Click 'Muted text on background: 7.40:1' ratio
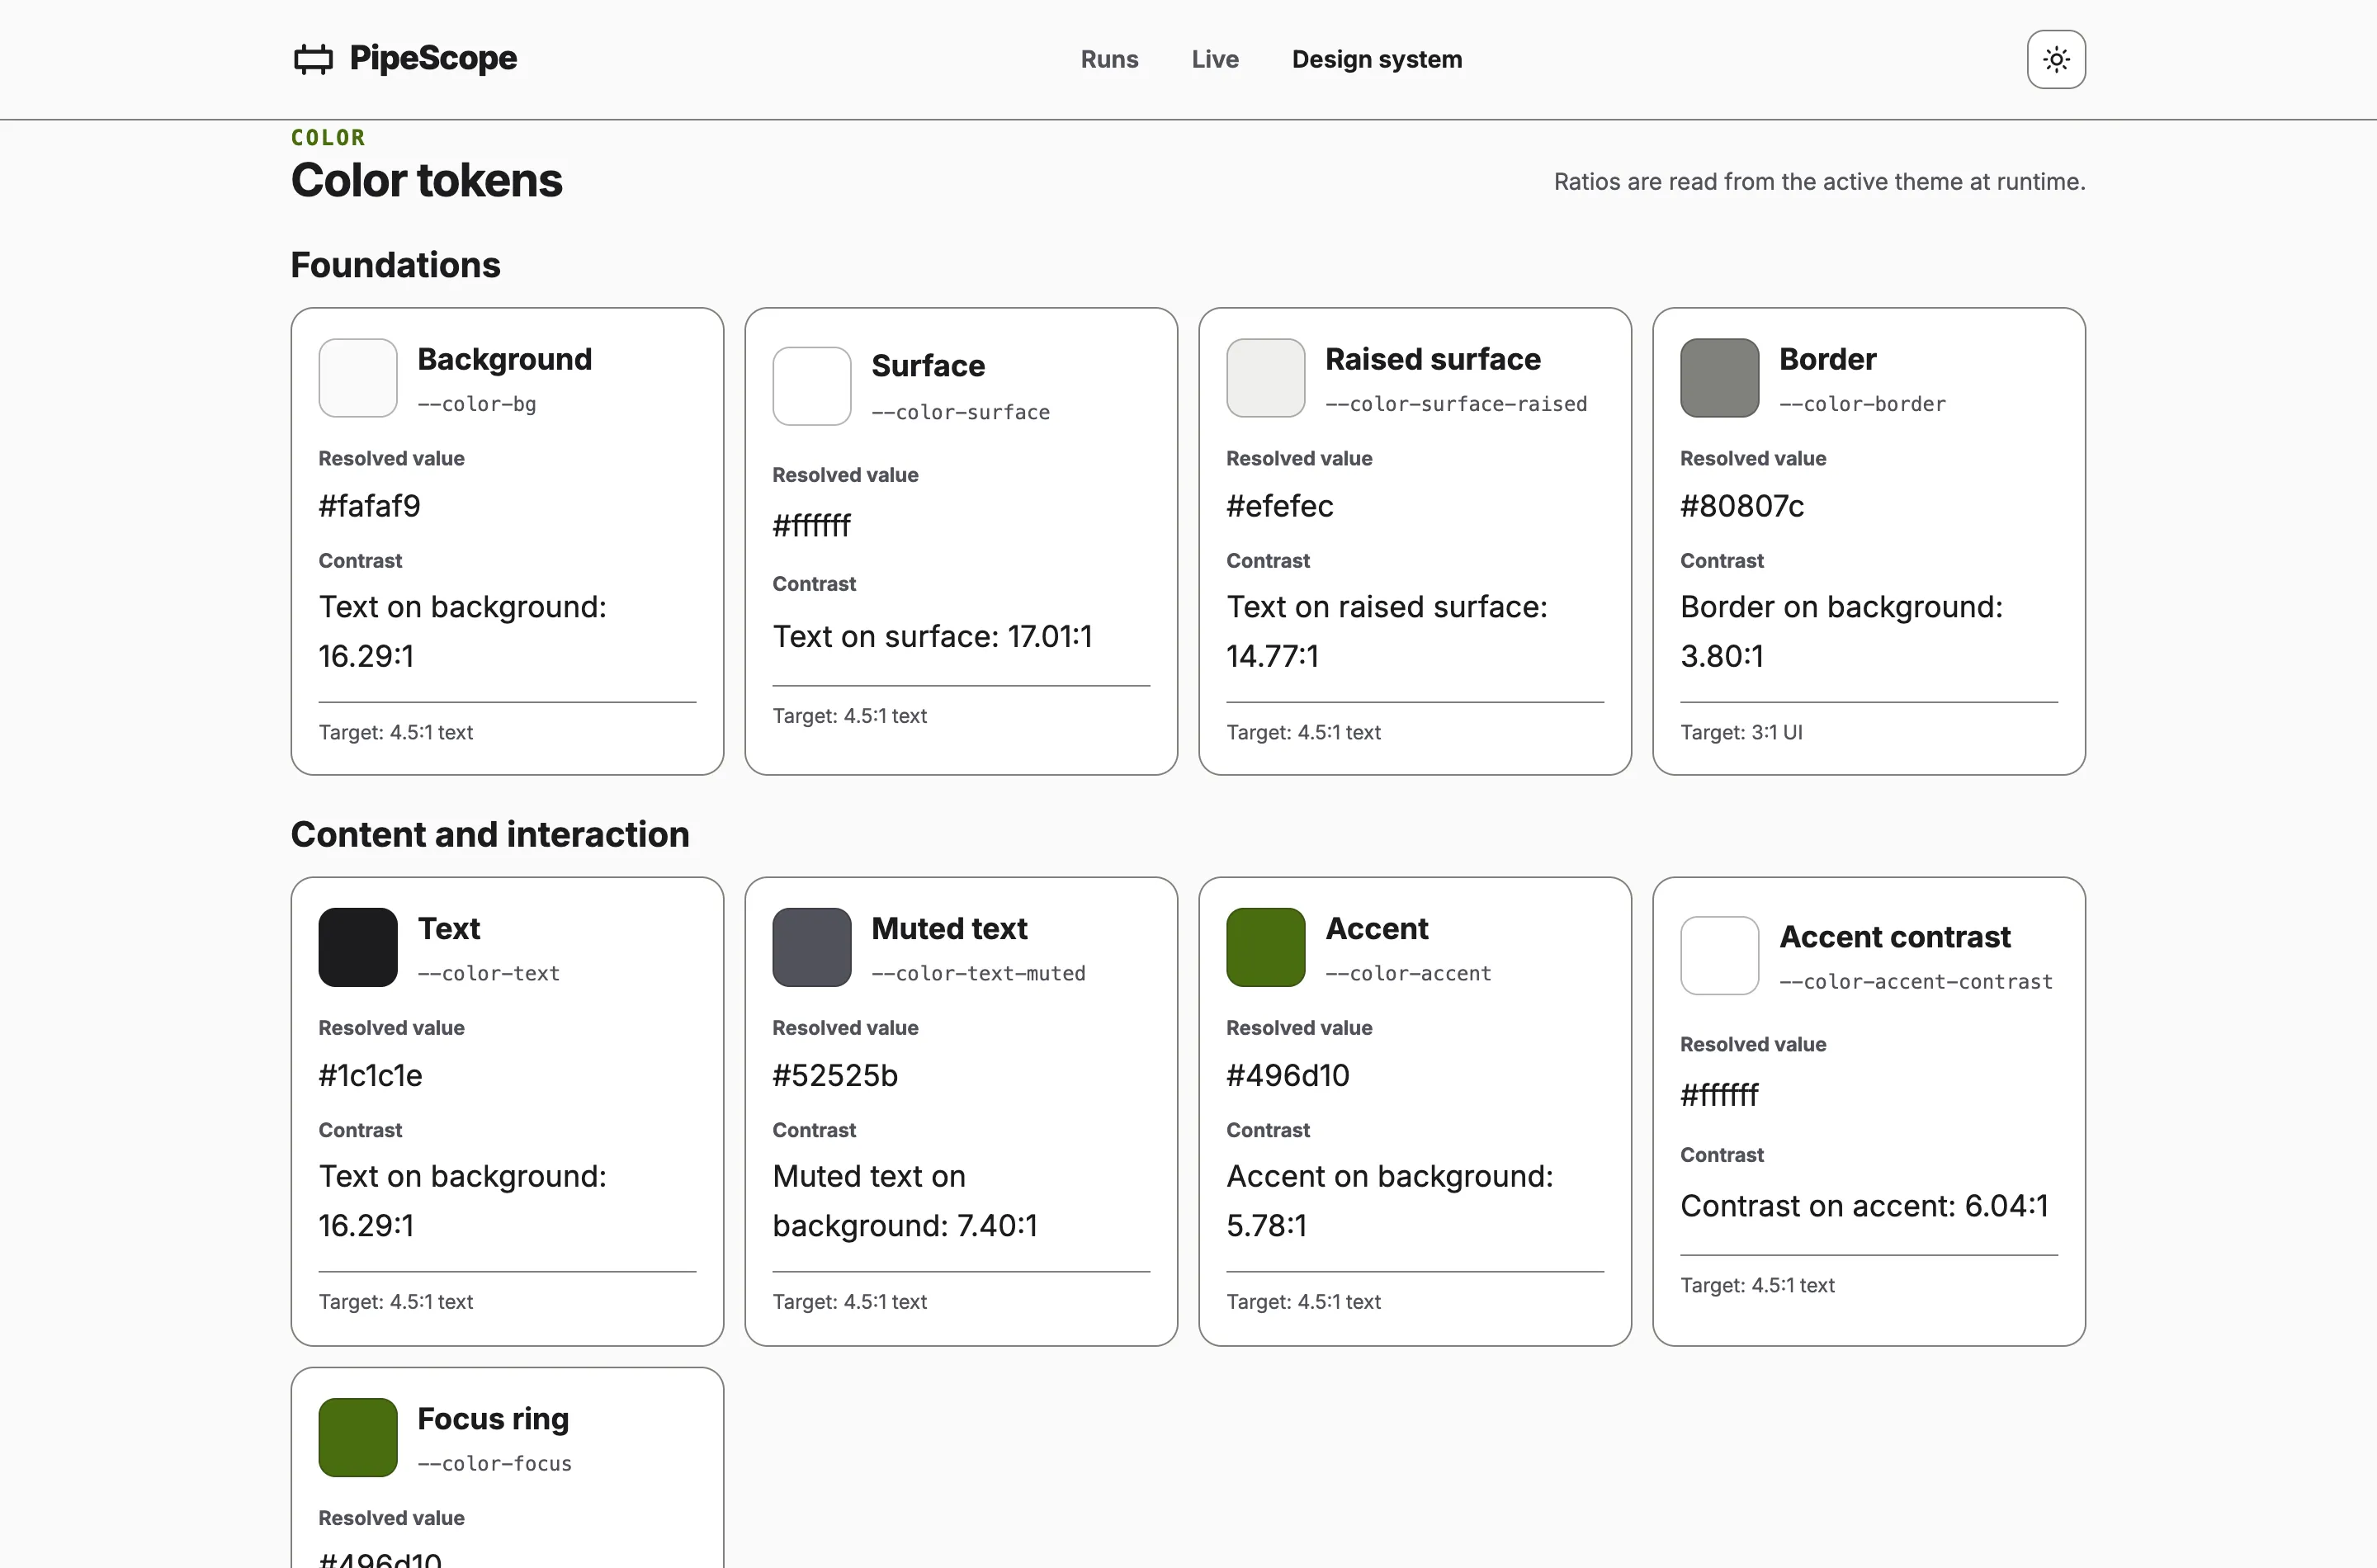 tap(905, 1200)
